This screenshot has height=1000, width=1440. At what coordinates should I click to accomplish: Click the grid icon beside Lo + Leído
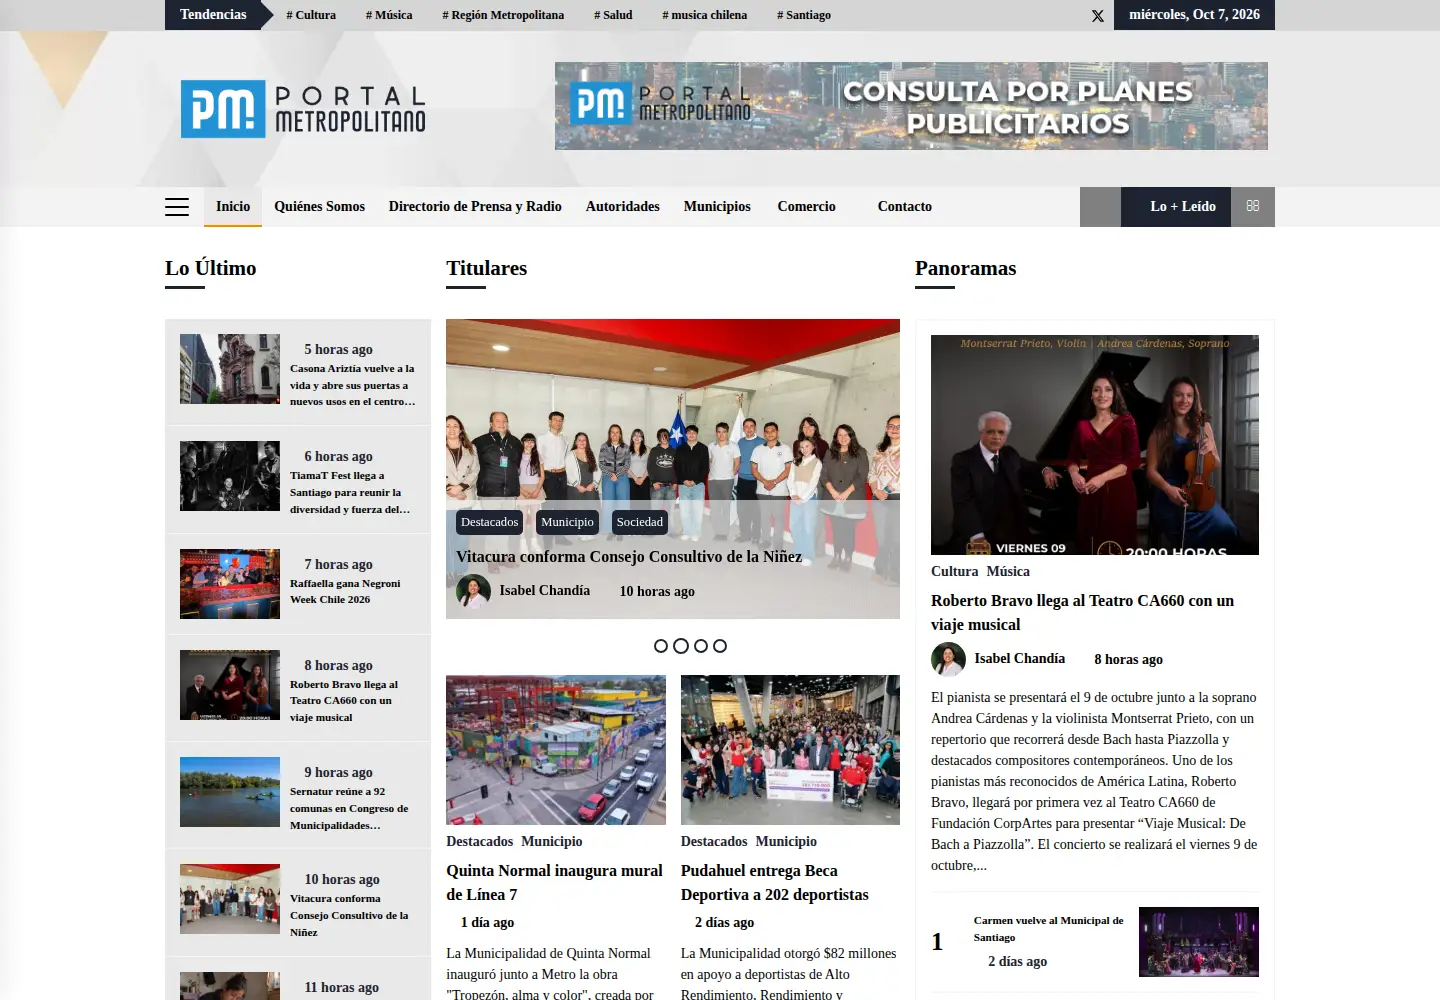click(1253, 206)
